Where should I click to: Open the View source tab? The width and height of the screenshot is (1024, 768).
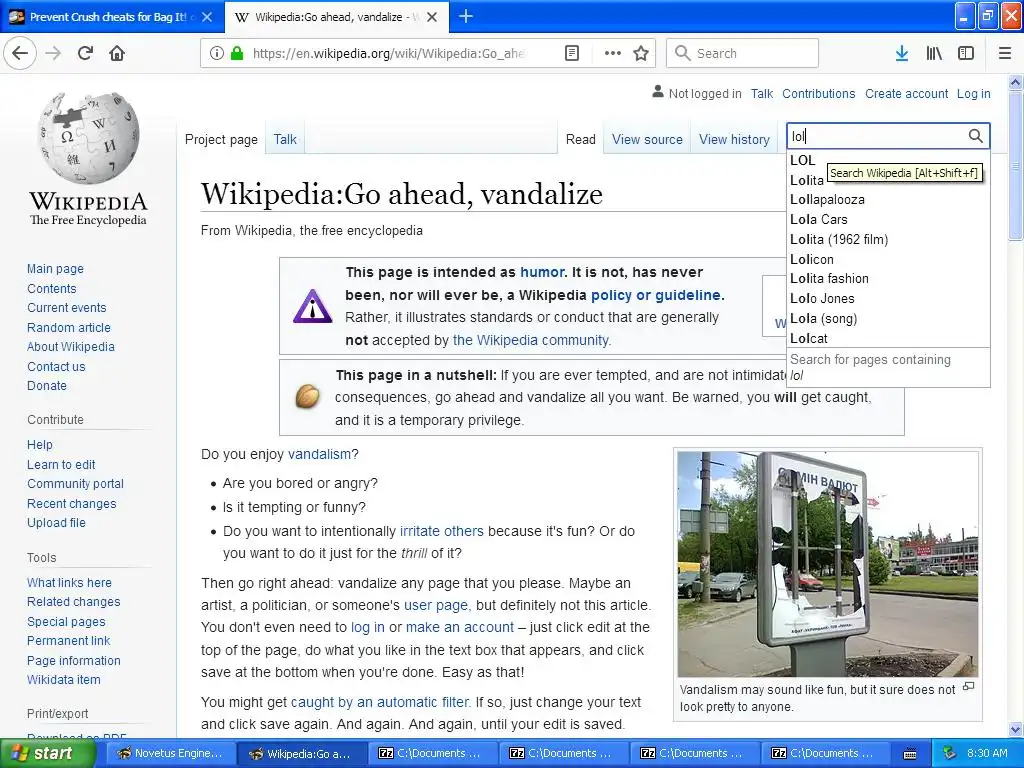pyautogui.click(x=647, y=139)
